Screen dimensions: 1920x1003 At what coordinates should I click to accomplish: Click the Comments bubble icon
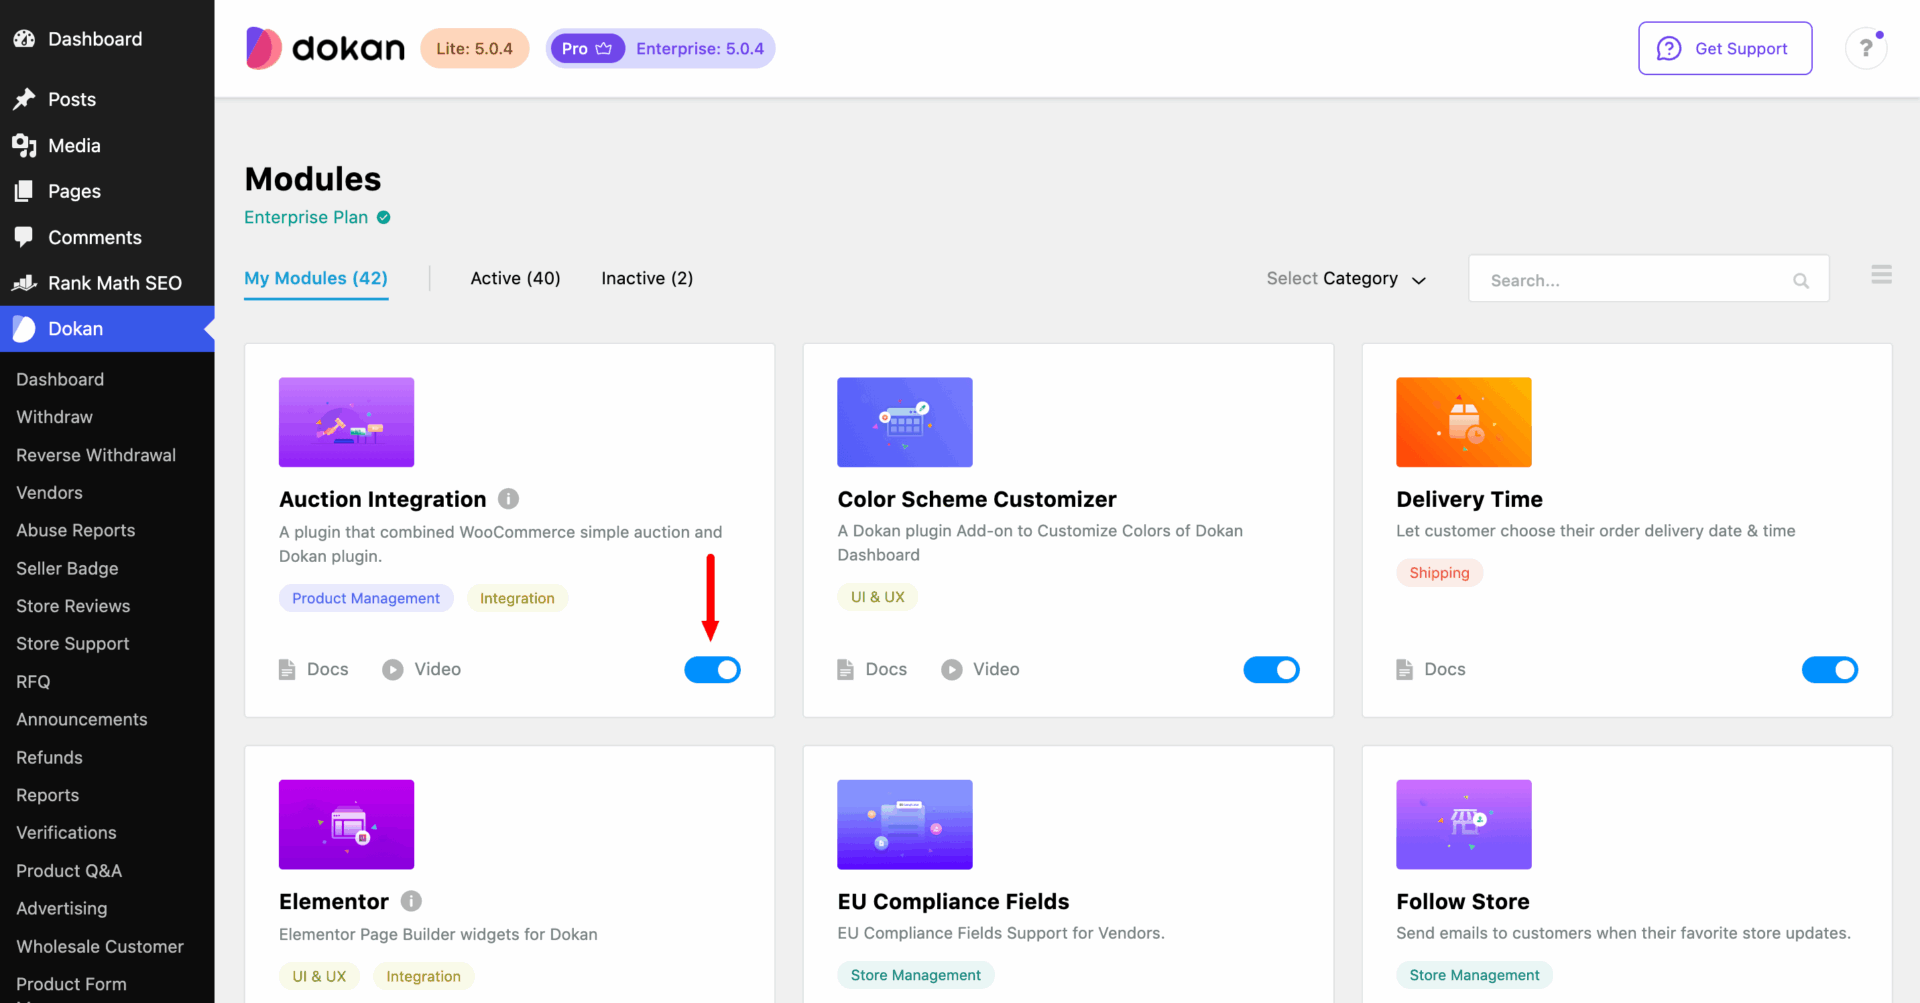click(24, 237)
